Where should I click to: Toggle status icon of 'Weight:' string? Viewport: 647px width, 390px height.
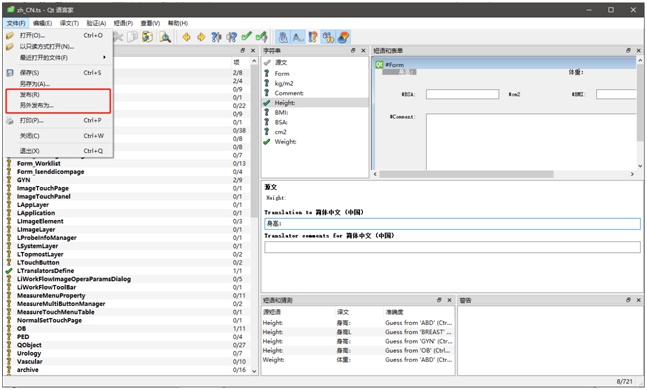267,142
